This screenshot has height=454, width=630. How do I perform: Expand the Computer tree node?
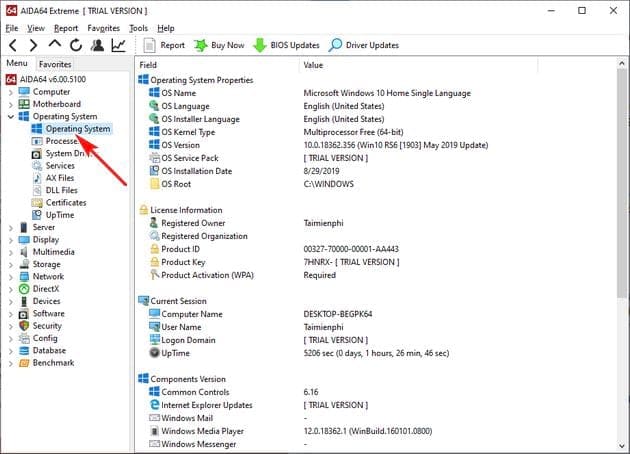click(10, 92)
